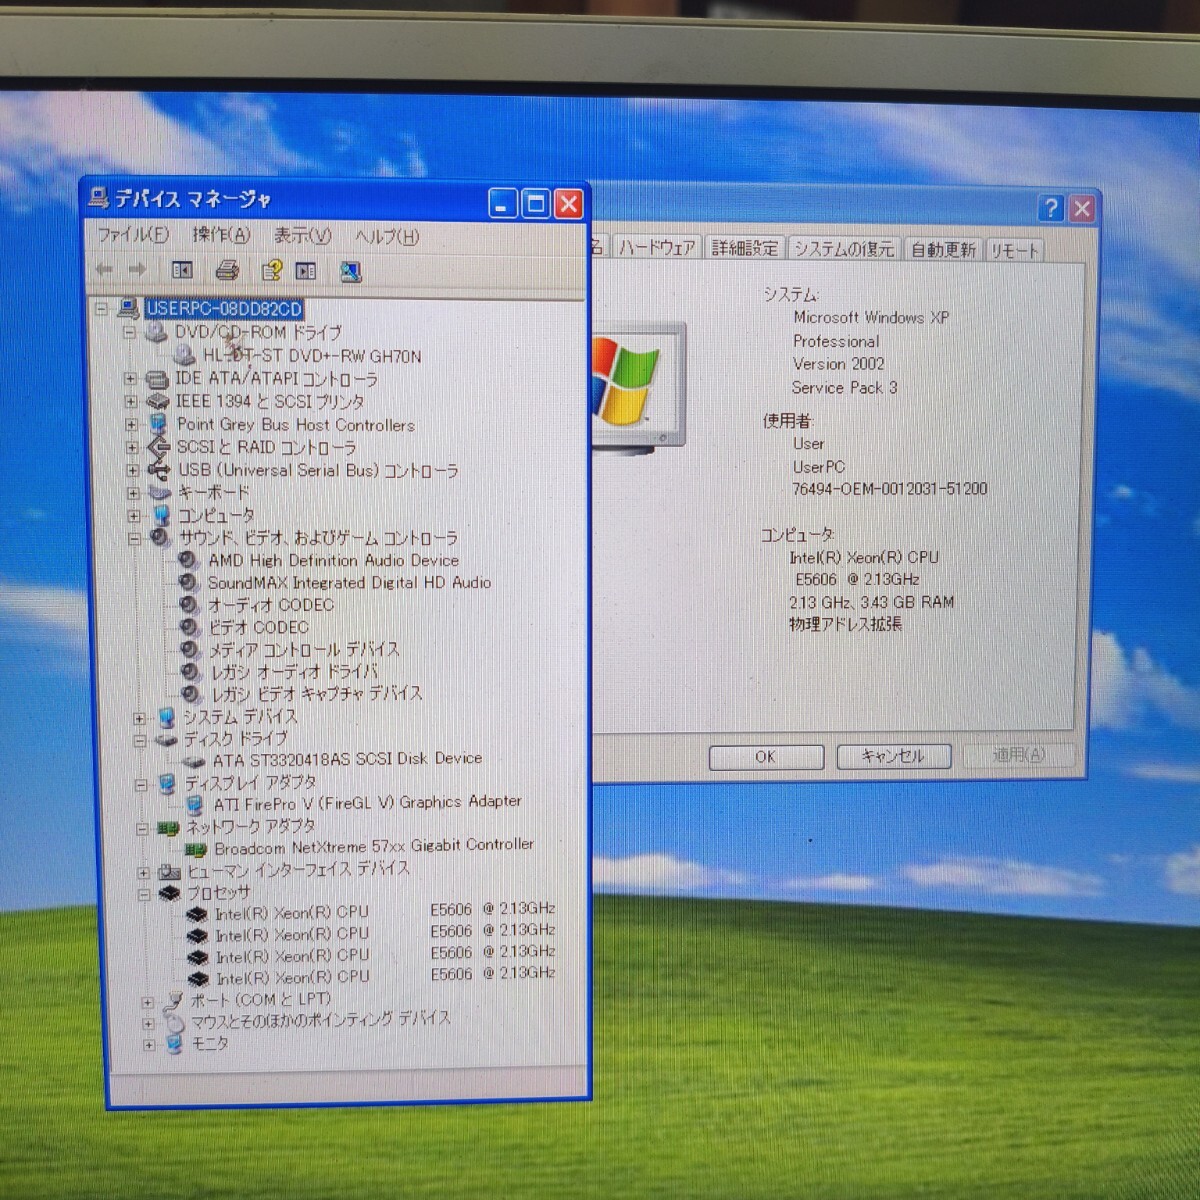Click the Properties toolbar icon with question mark

tap(271, 270)
